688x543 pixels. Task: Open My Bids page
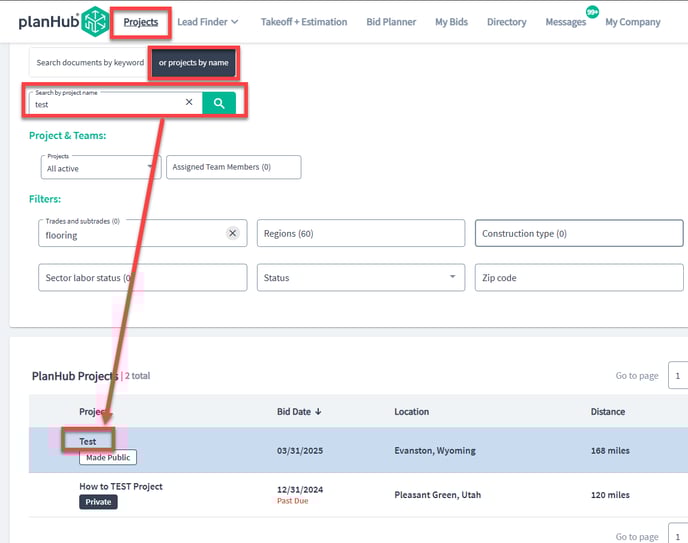point(451,22)
